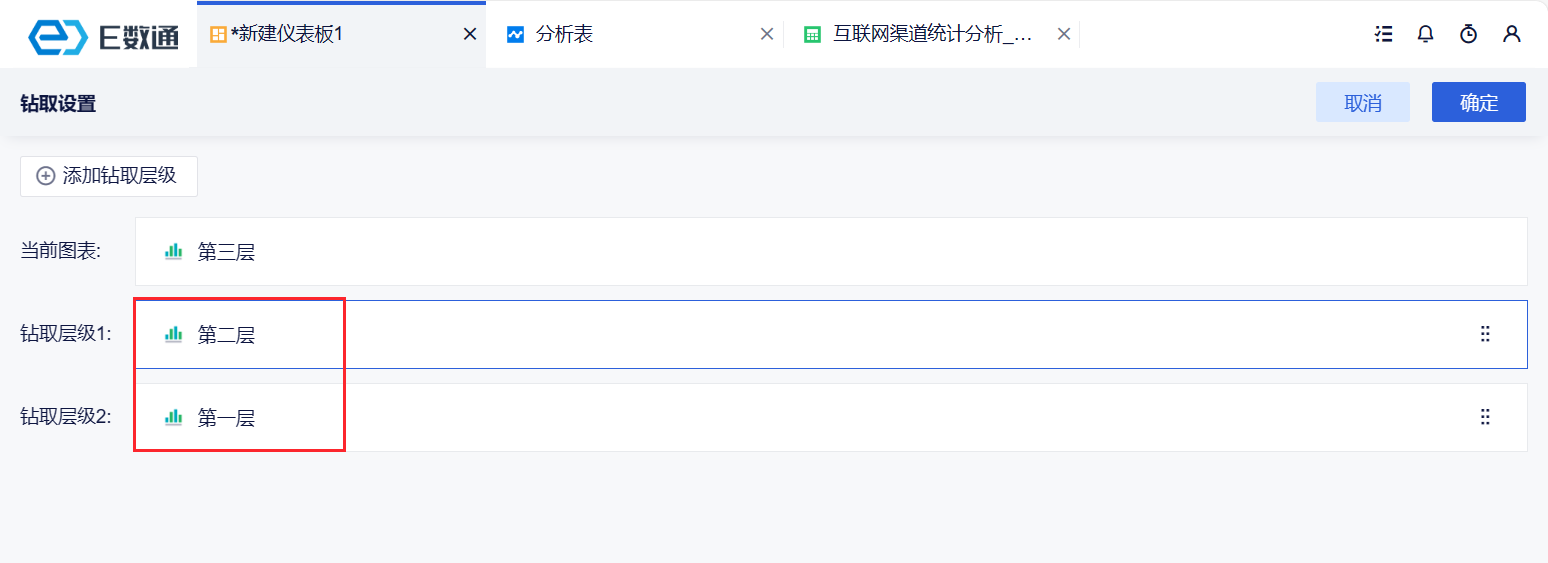Click the bar chart icon beside 第二层
1548x563 pixels.
pos(173,335)
